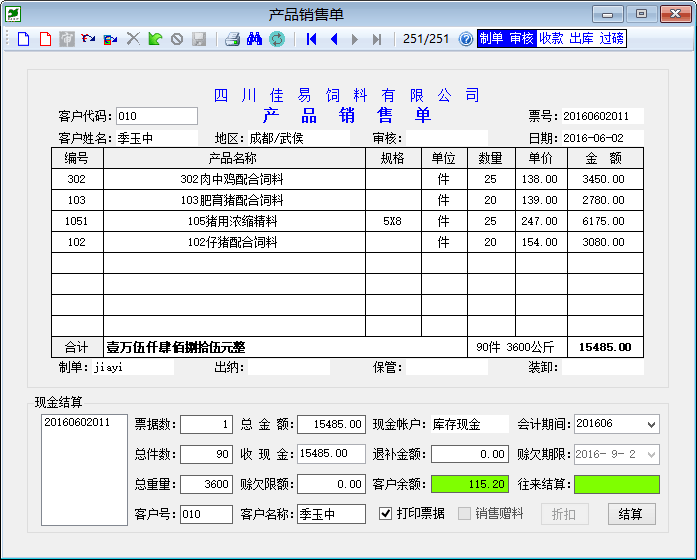Click the cancel circle-slash icon

pos(177,39)
